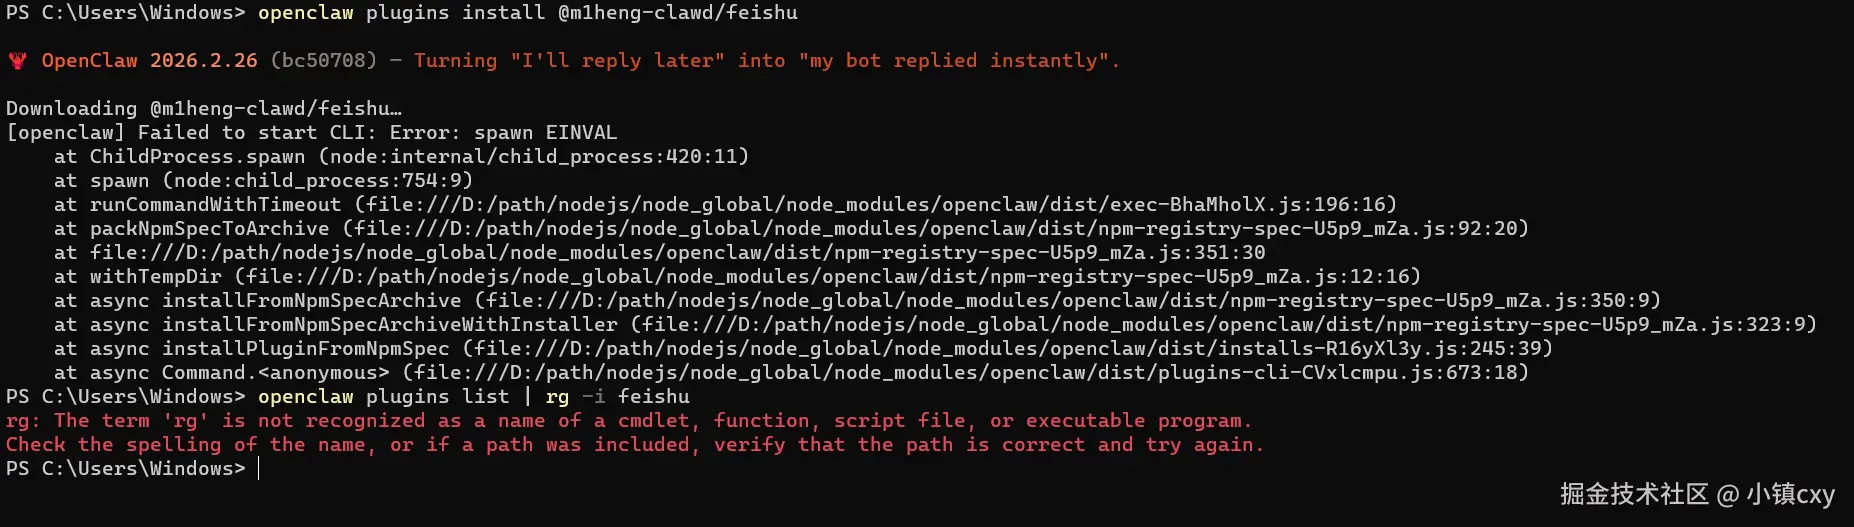Click the plugins install command on first line
Image resolution: width=1854 pixels, height=527 pixels.
coord(528,13)
